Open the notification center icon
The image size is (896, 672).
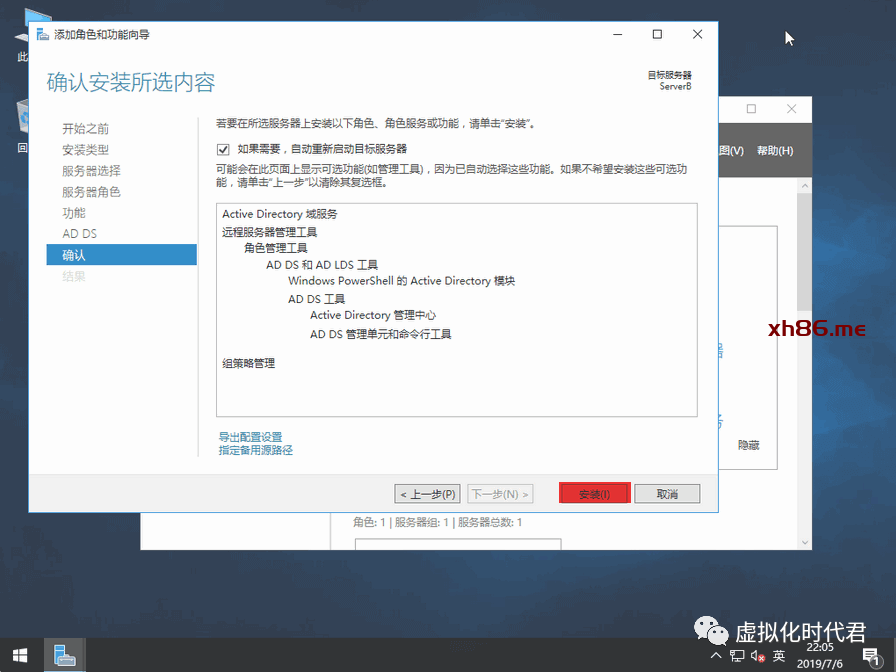[x=871, y=657]
